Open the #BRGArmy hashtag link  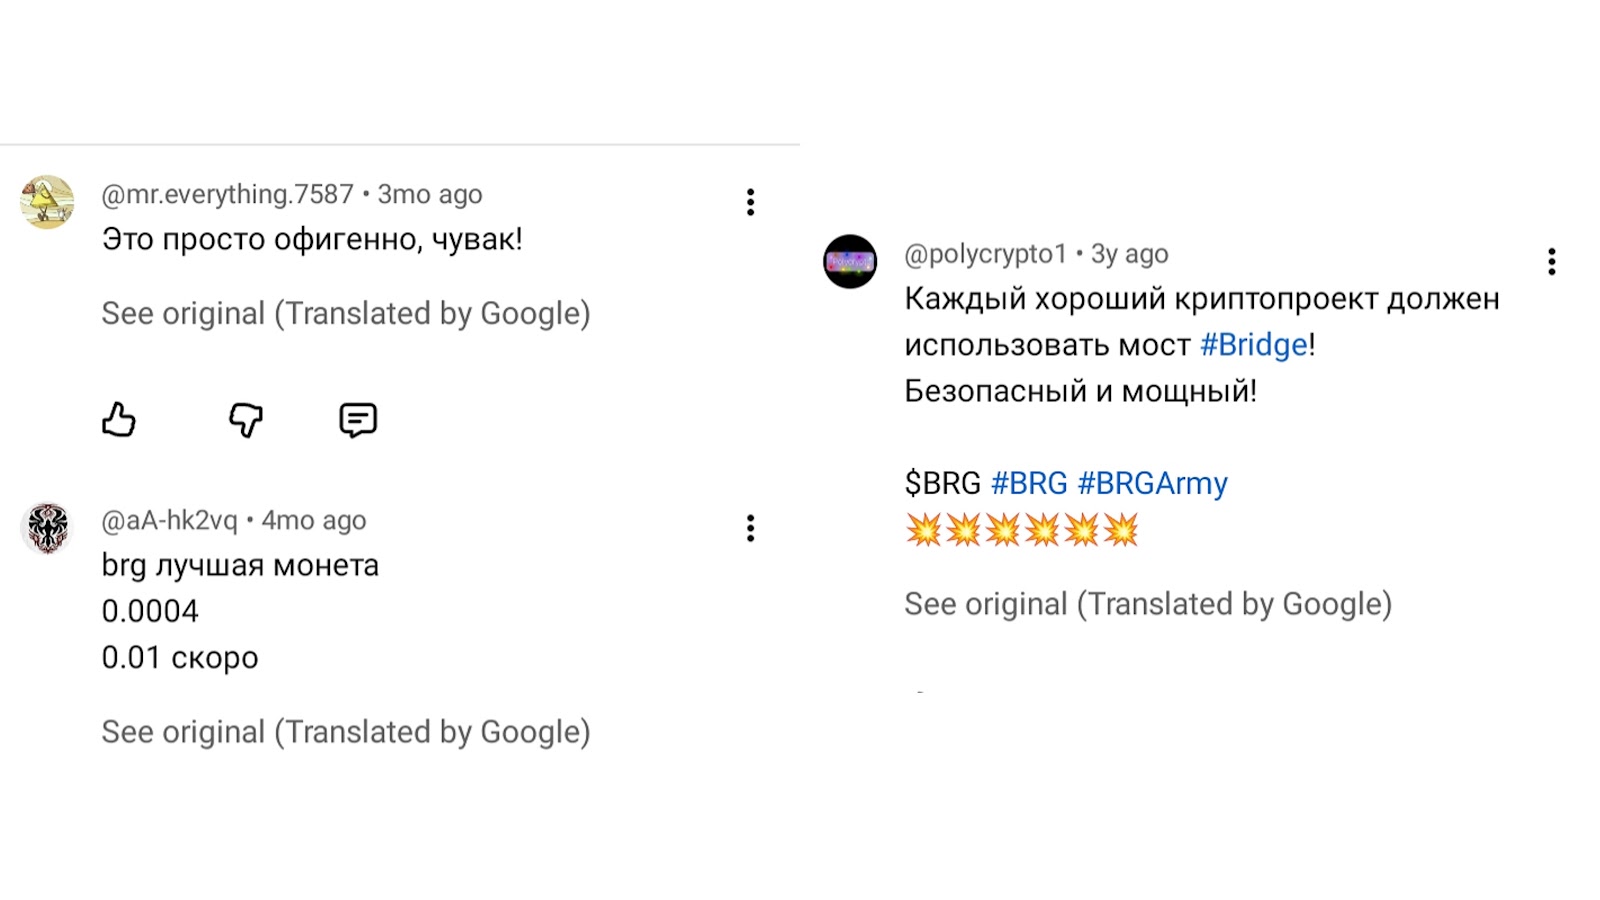pos(1153,482)
